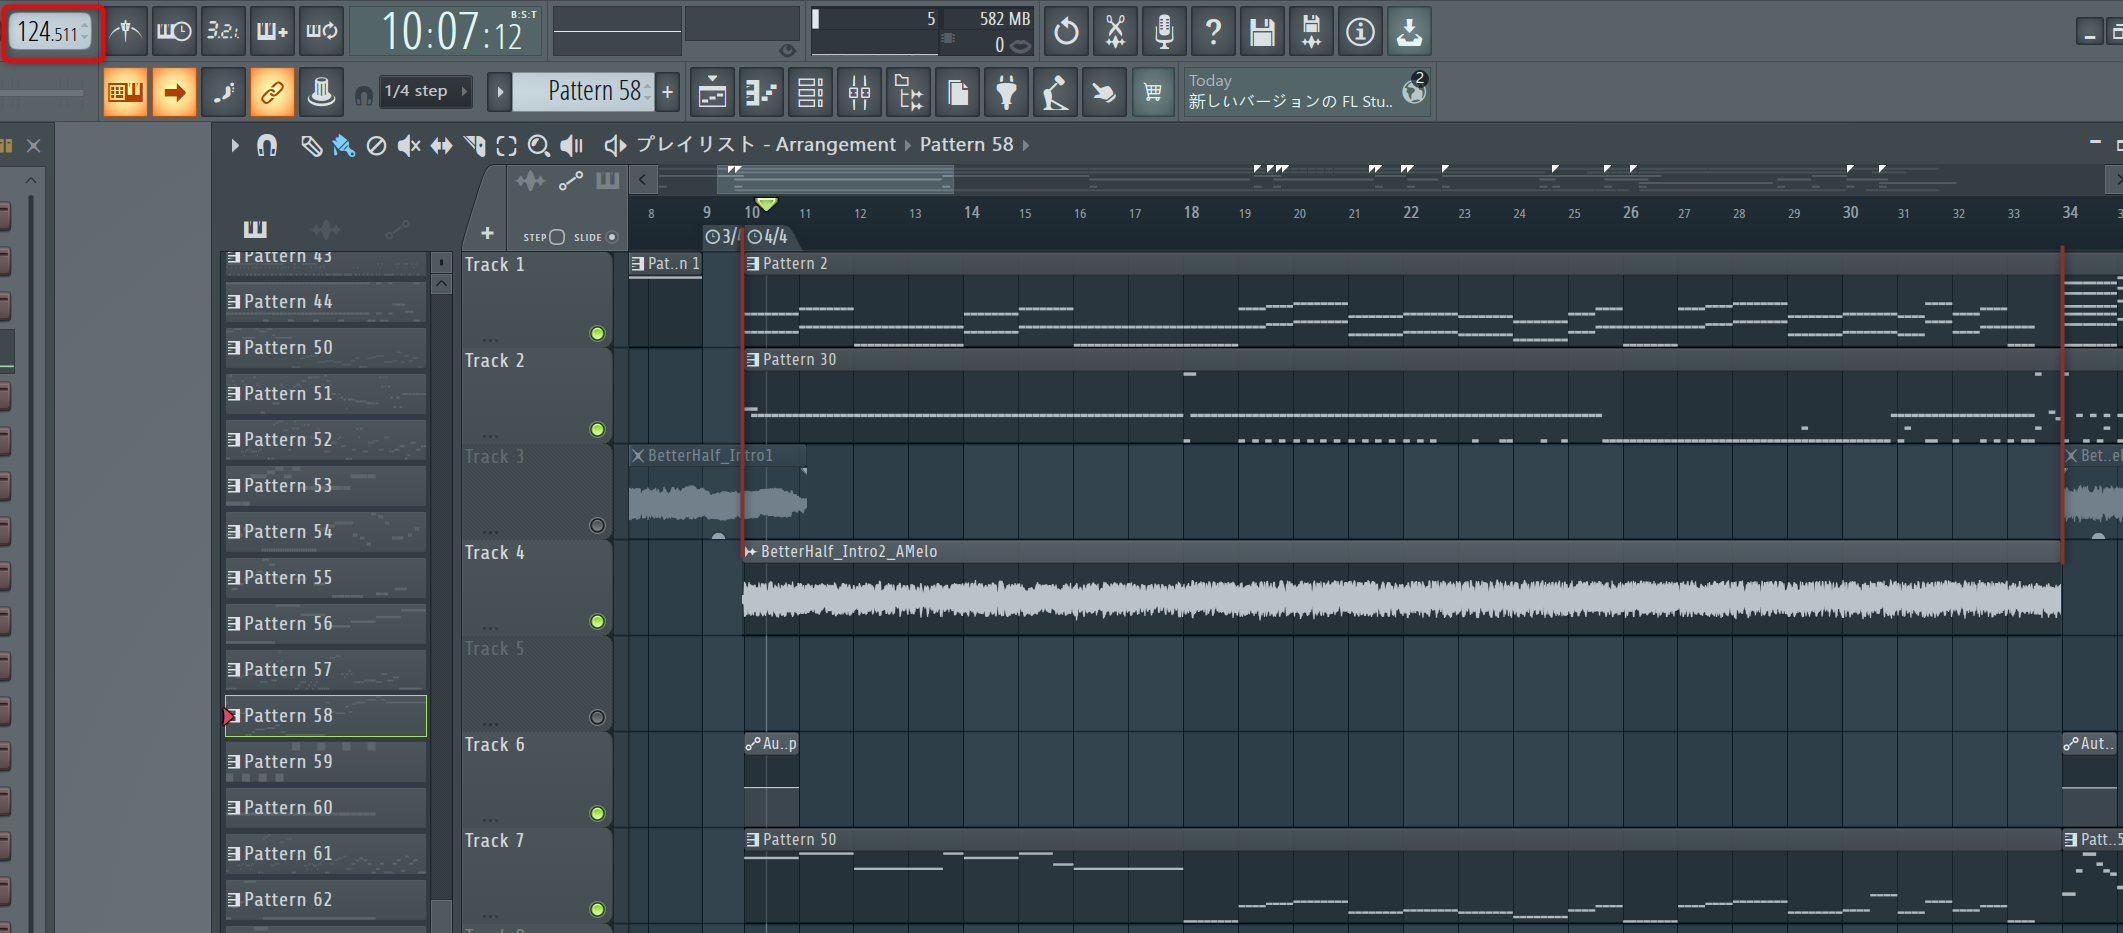The height and width of the screenshot is (933, 2123).
Task: Open the magnet snap menu in playlist
Action: pyautogui.click(x=267, y=146)
